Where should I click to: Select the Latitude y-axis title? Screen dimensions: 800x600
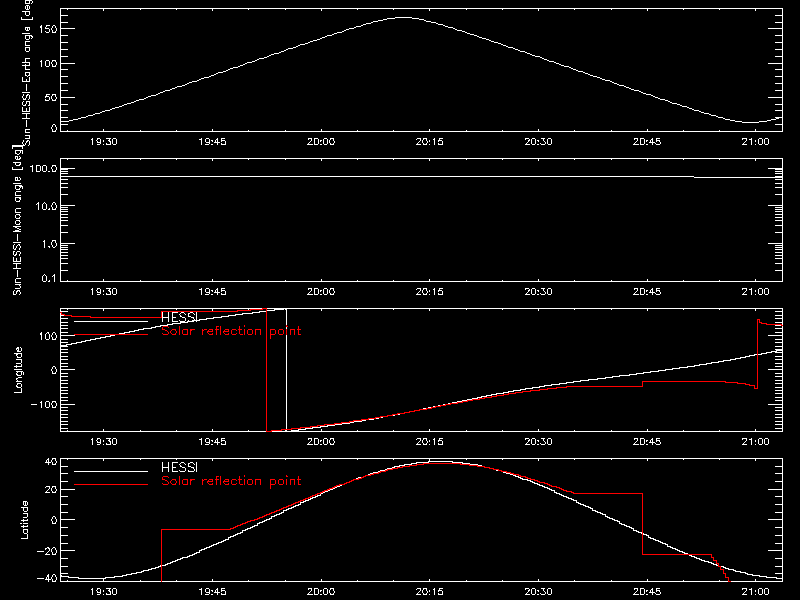coord(24,520)
